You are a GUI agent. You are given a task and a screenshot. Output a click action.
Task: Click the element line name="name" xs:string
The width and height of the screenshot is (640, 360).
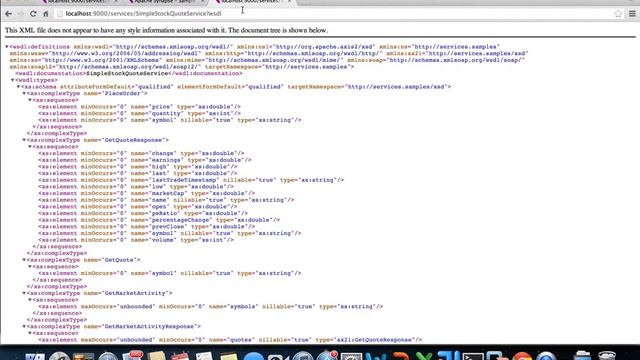(166, 200)
